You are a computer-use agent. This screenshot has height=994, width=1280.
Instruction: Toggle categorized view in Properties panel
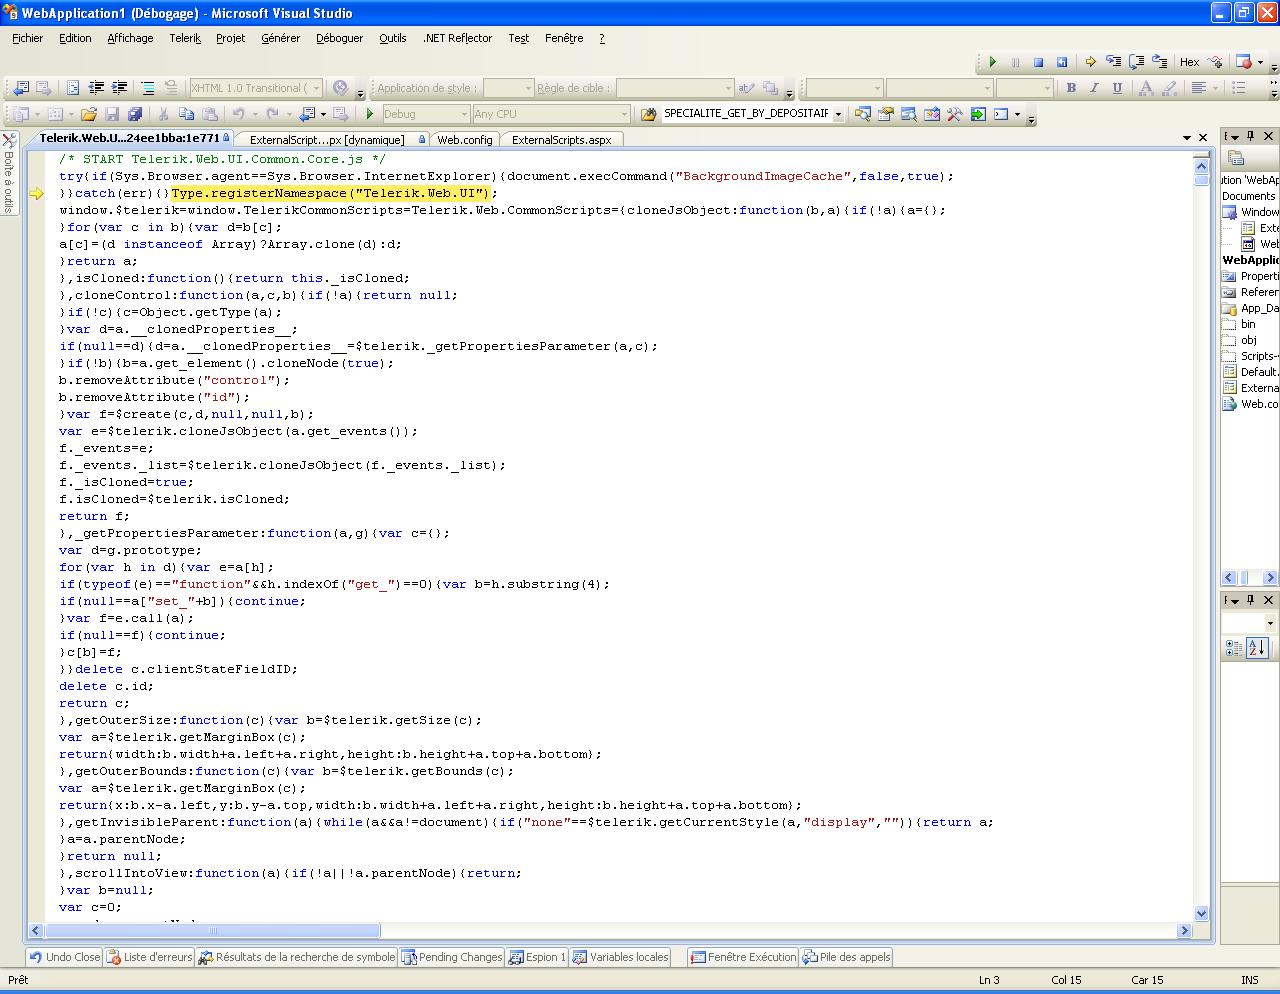1234,648
